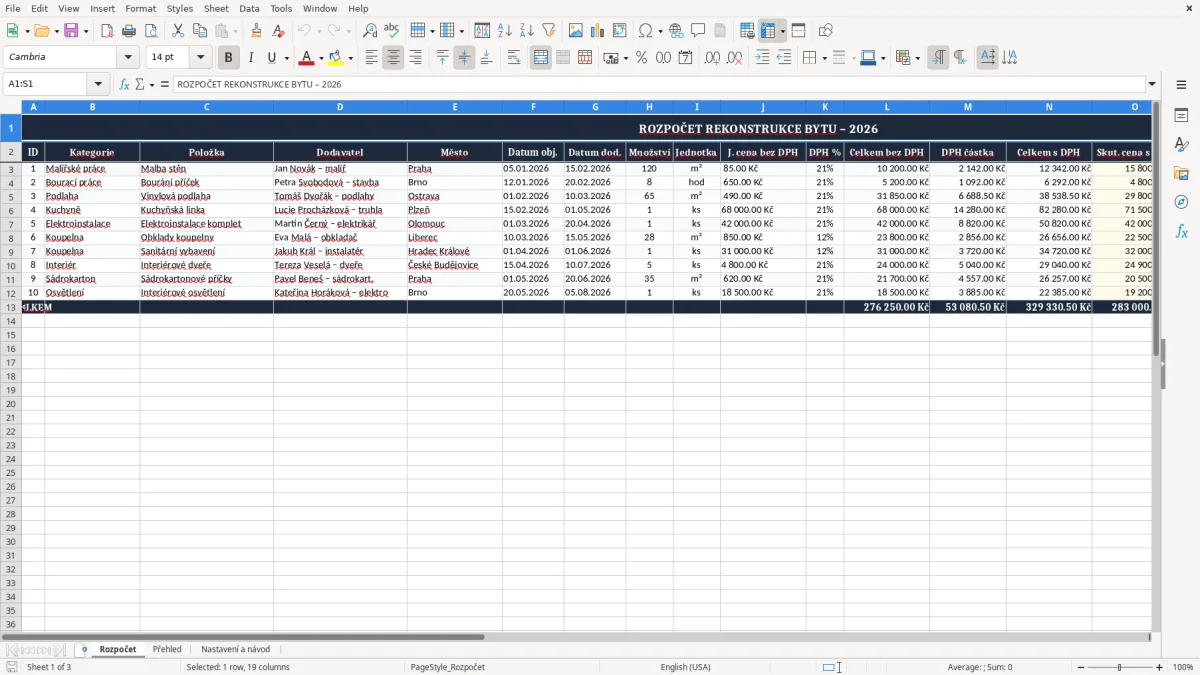
Task: Cut selected cells with scissors icon
Action: point(178,31)
